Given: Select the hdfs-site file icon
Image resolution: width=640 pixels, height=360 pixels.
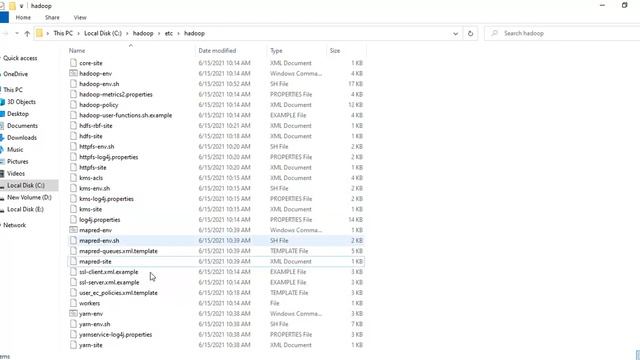Looking at the screenshot, I should coord(73,136).
